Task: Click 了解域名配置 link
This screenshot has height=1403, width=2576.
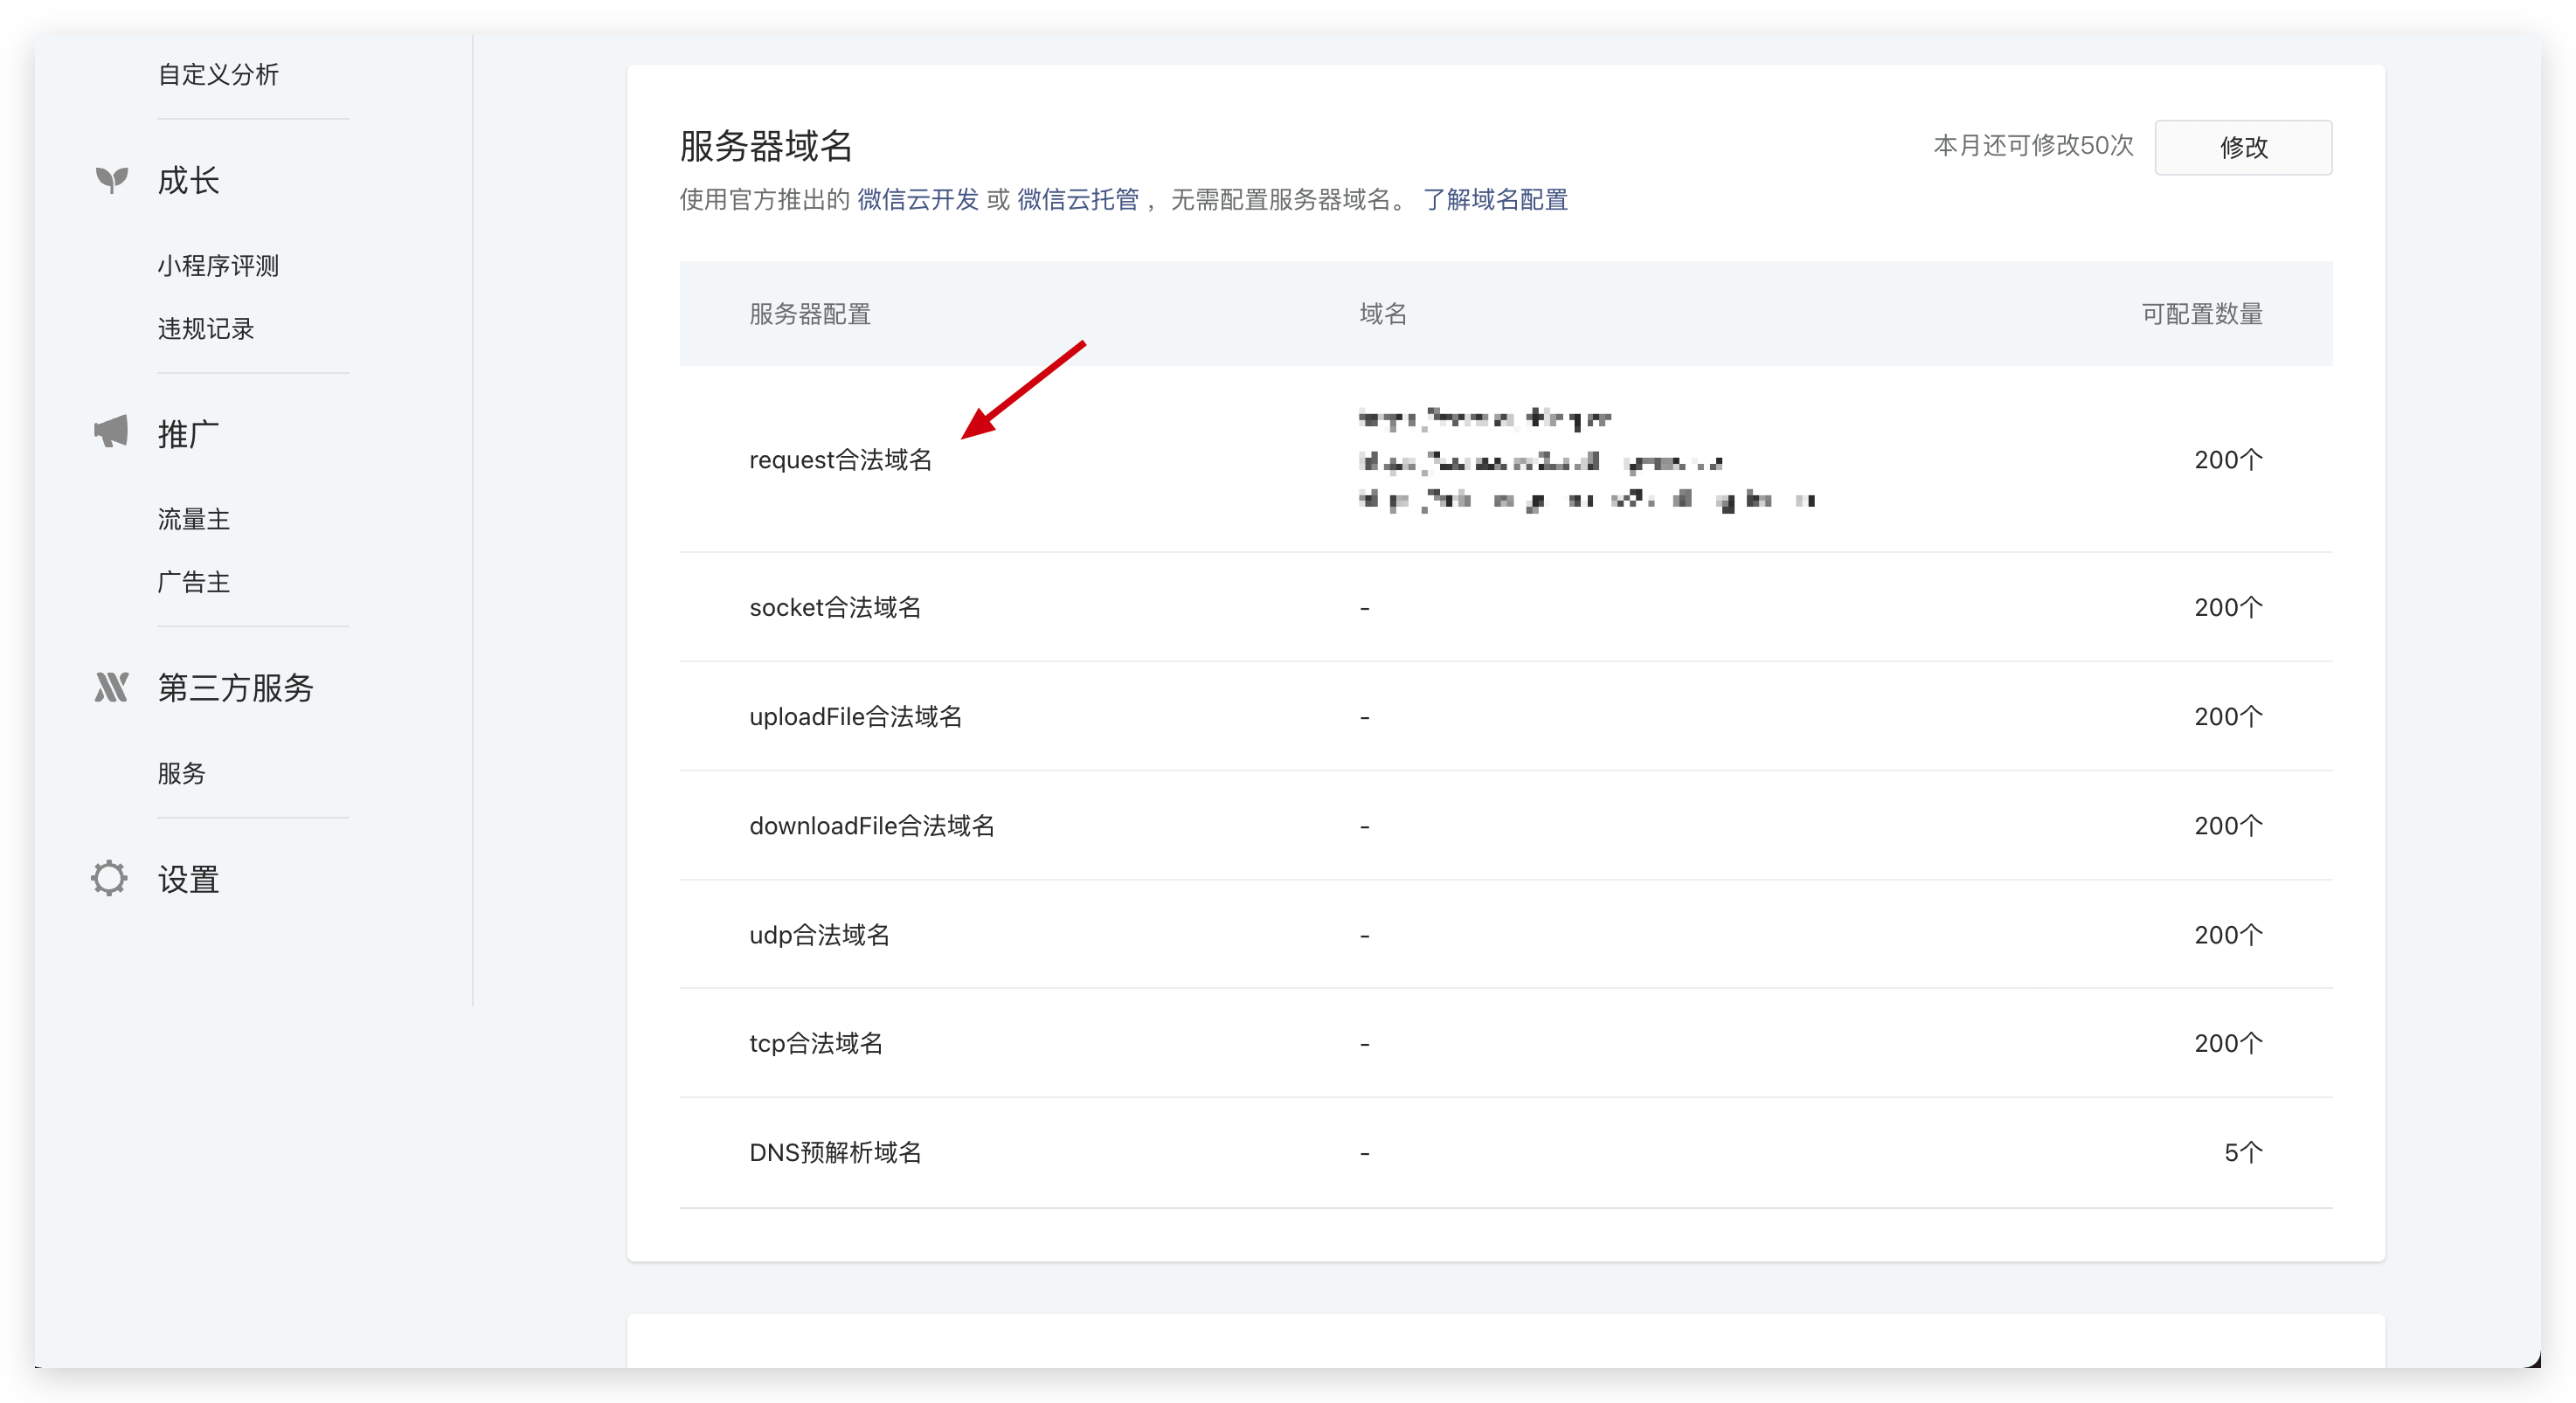Action: pyautogui.click(x=1495, y=199)
